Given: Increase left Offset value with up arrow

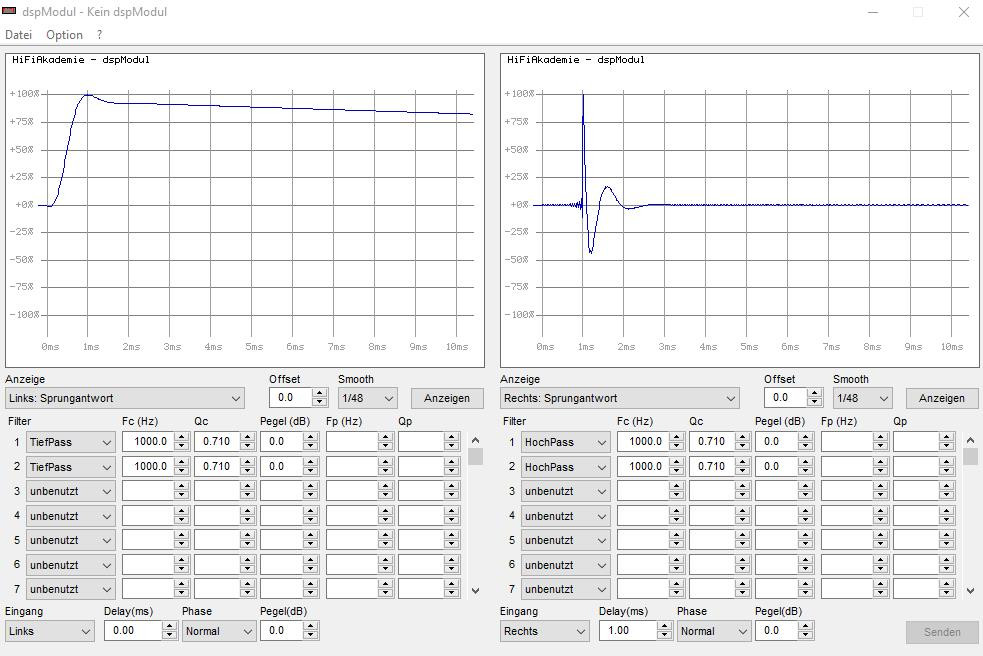Looking at the screenshot, I should point(319,393).
